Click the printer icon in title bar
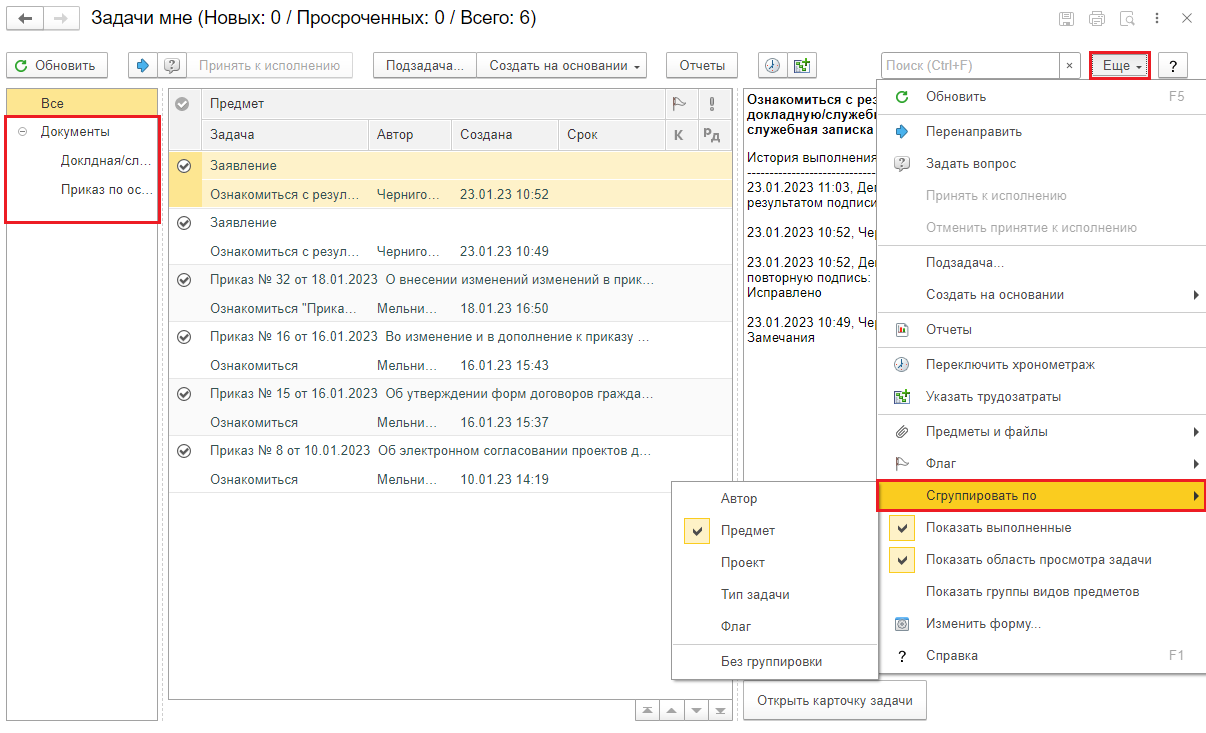The image size is (1206, 733). click(1097, 18)
